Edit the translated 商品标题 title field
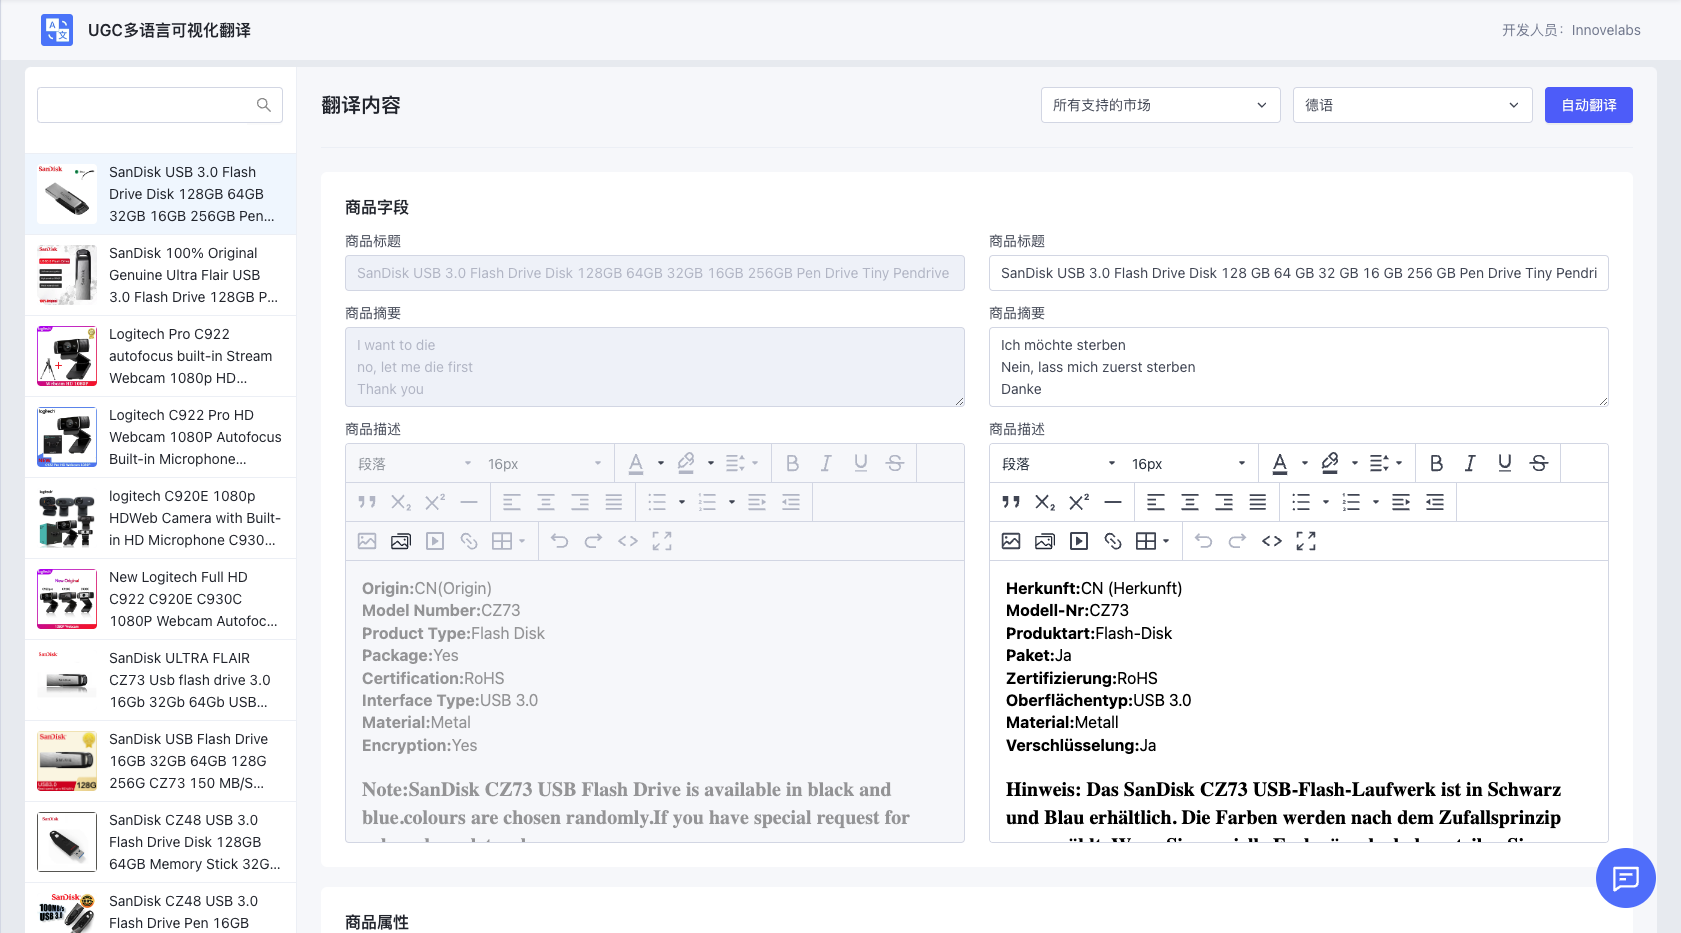Screen dimensions: 1681x933 [x=1298, y=273]
